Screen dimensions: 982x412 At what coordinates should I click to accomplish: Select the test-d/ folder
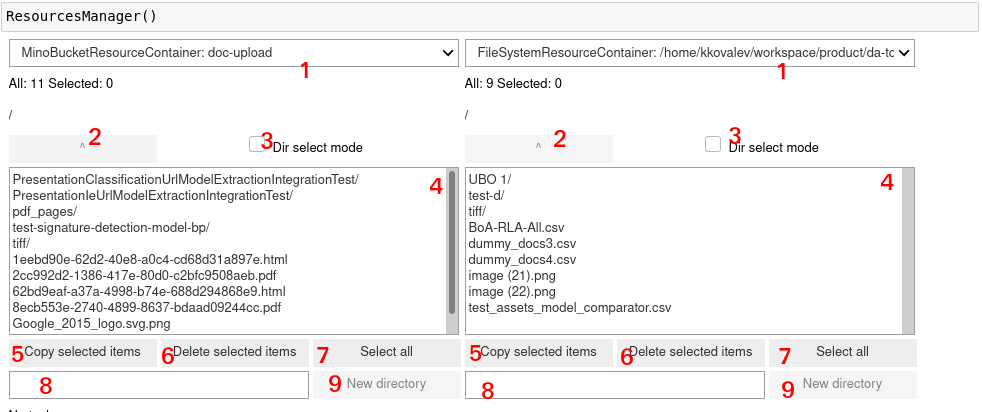pyautogui.click(x=486, y=196)
